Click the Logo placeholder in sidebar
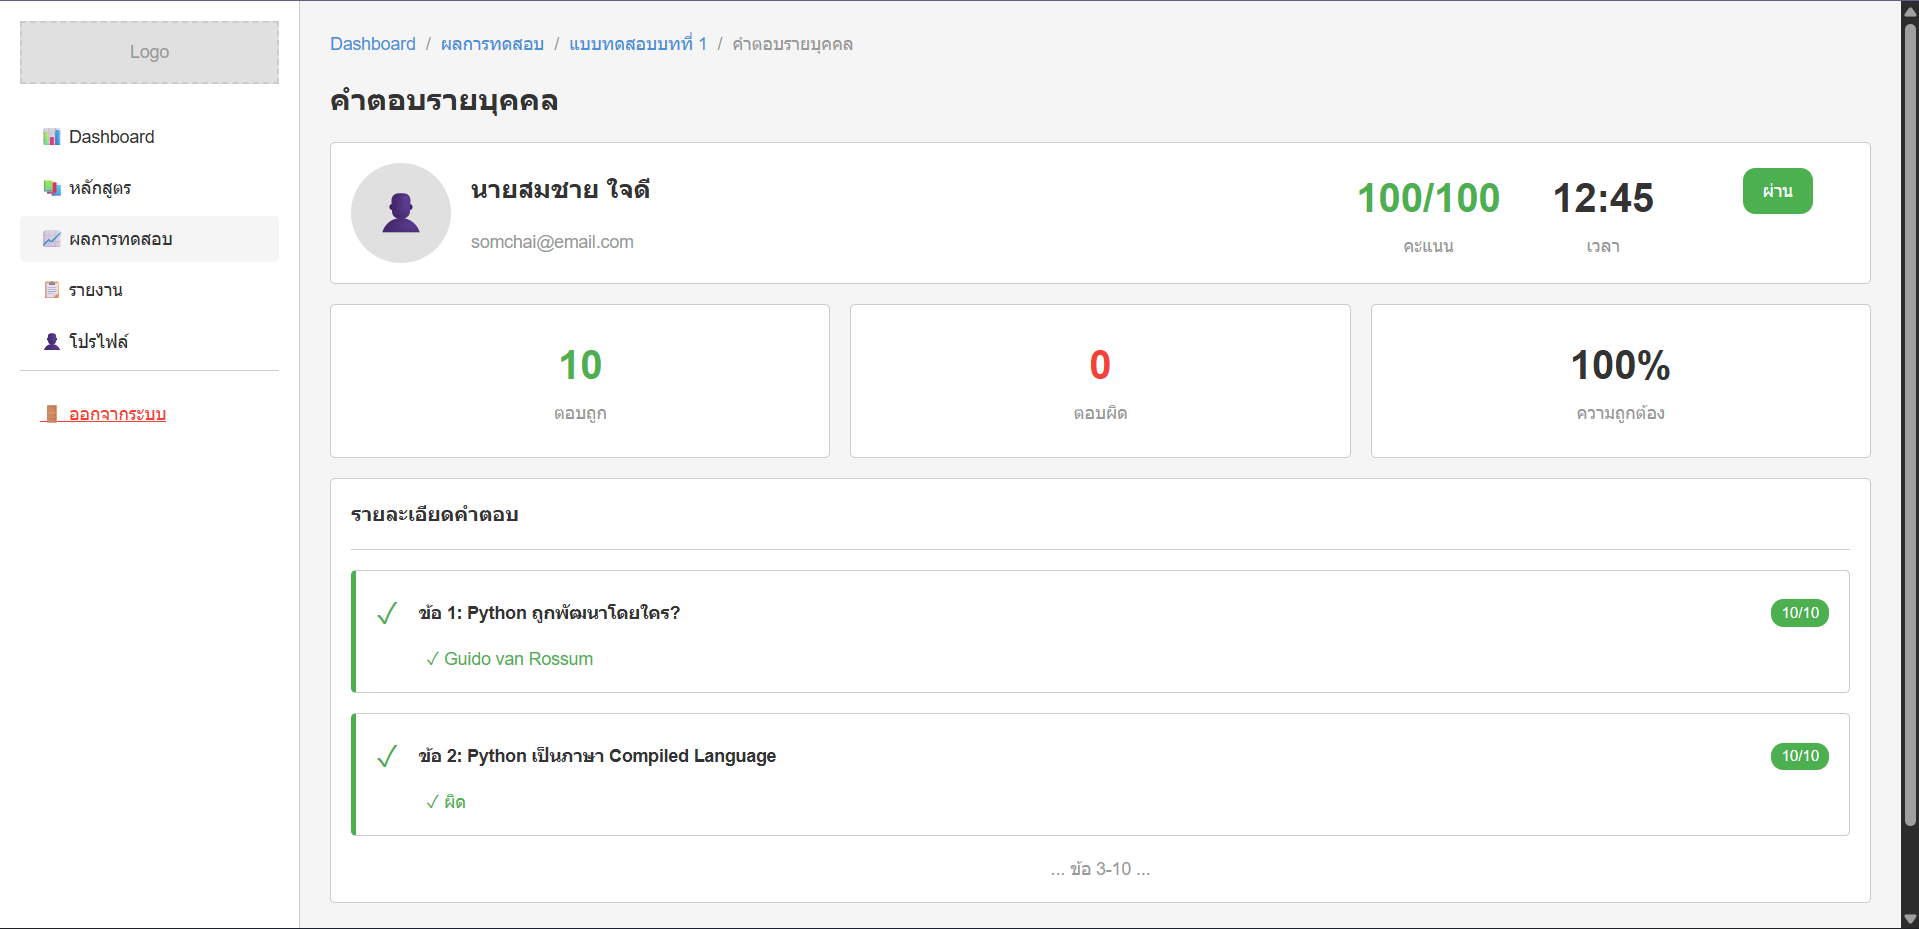Viewport: 1919px width, 929px height. 149,52
